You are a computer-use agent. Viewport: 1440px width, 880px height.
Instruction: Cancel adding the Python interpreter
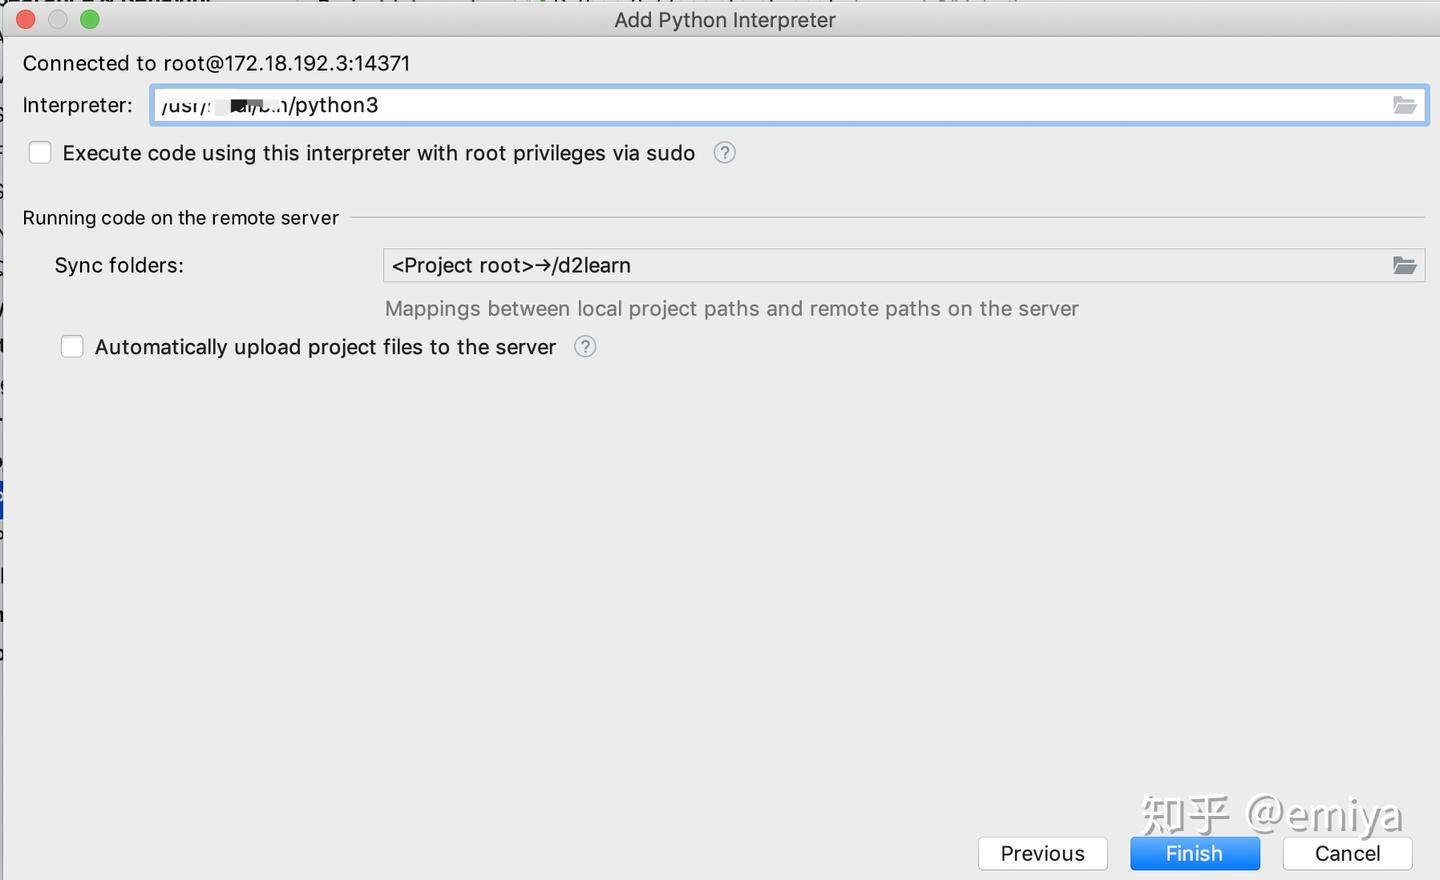tap(1347, 853)
